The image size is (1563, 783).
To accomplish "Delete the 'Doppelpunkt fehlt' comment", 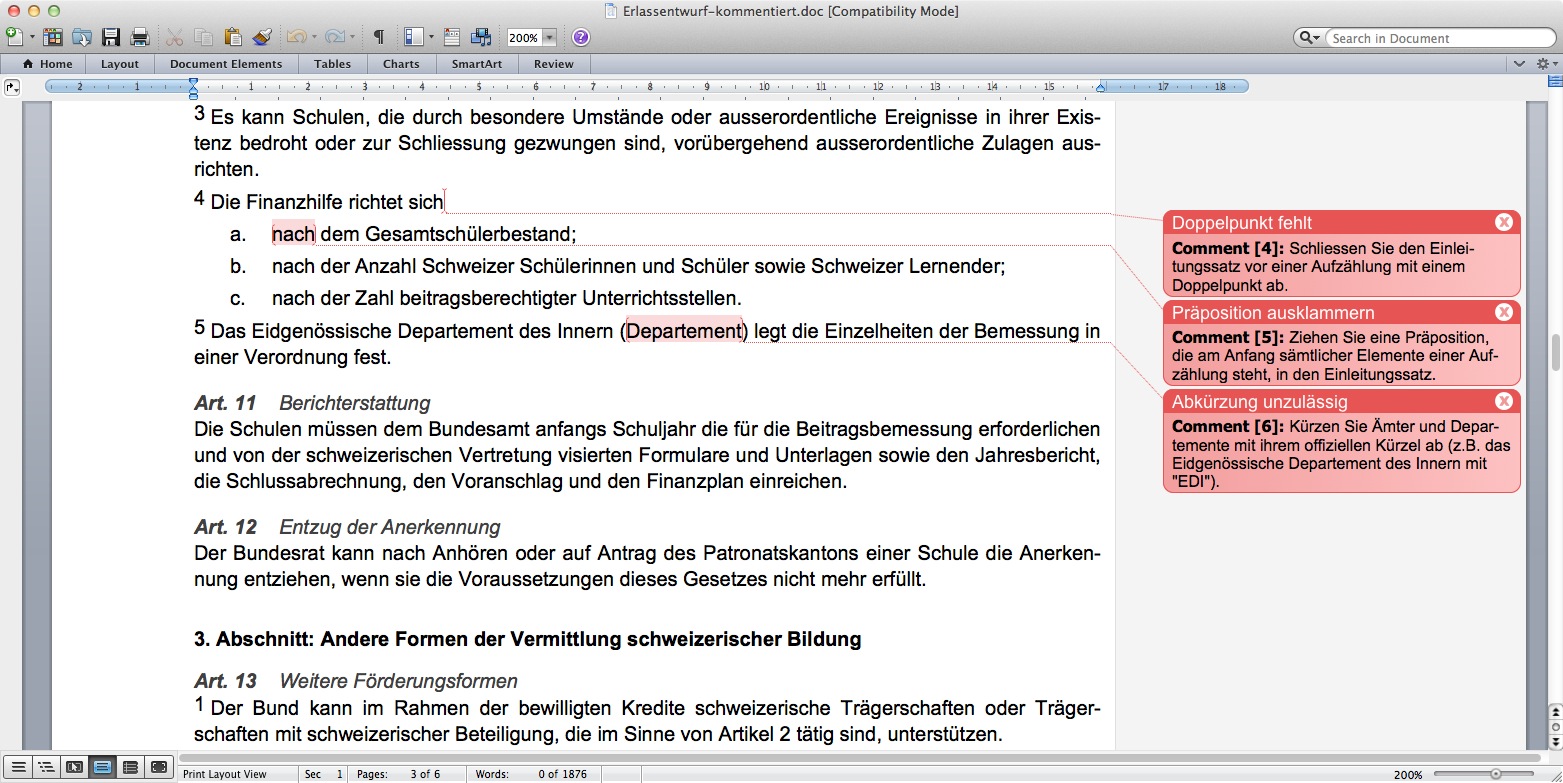I will point(1503,223).
